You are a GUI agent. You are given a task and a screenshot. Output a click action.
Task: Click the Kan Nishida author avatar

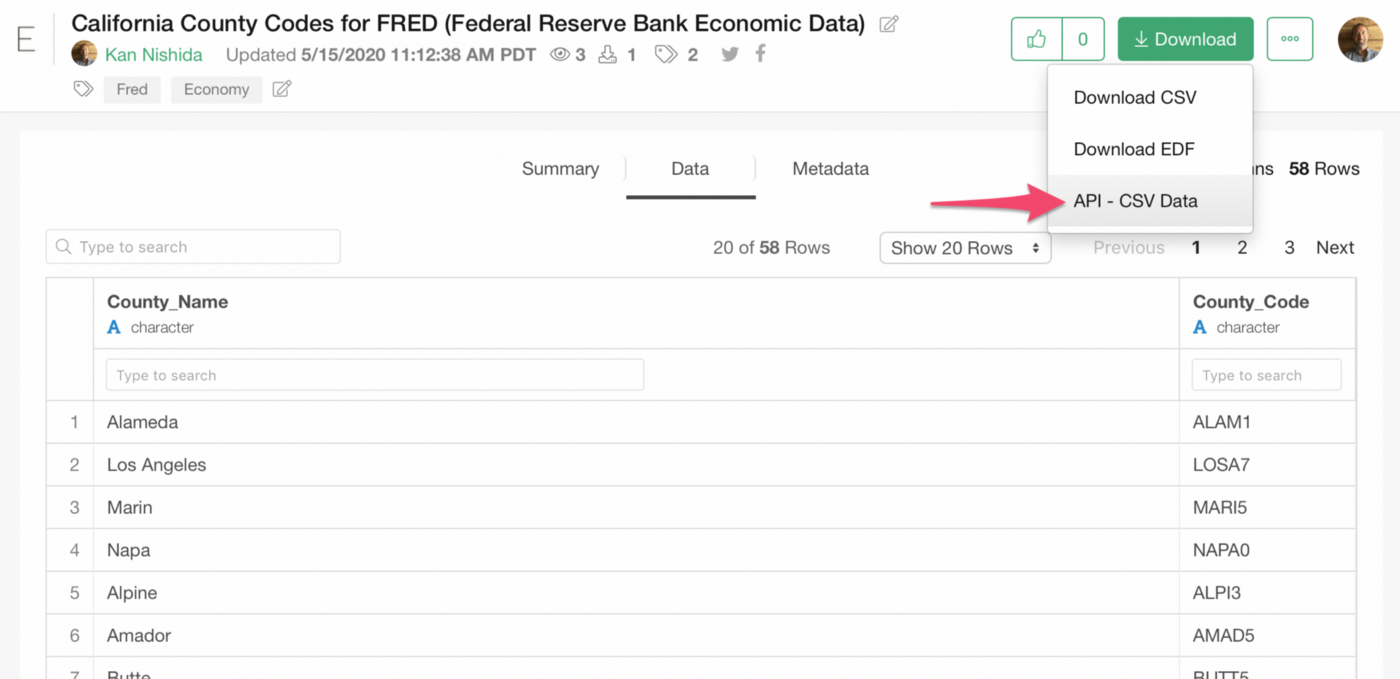pos(84,54)
